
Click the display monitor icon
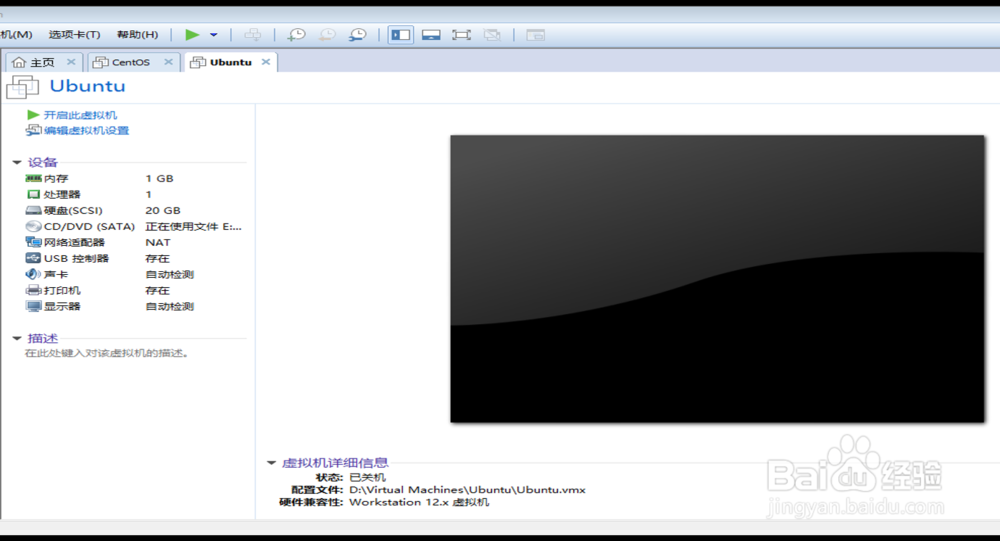[33, 306]
